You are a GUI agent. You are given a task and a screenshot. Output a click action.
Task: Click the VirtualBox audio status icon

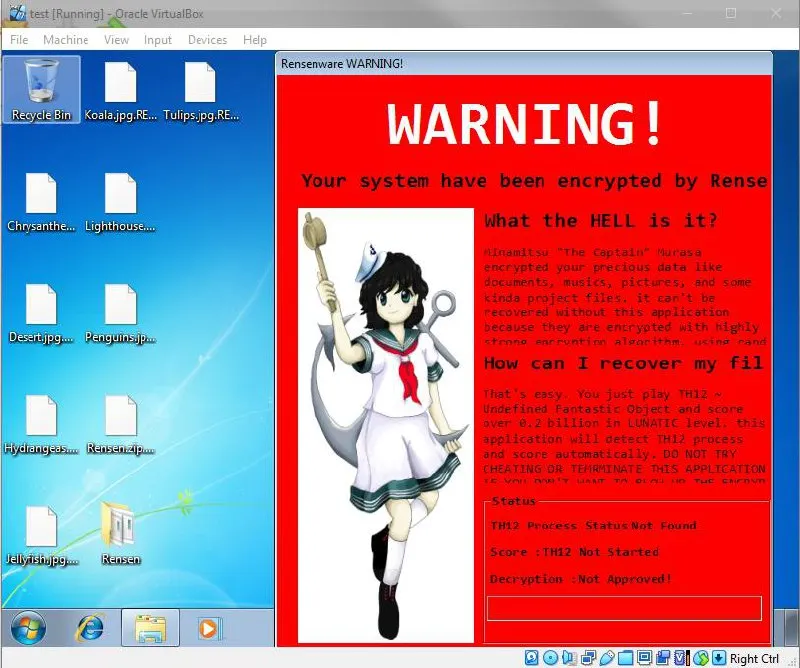[569, 657]
